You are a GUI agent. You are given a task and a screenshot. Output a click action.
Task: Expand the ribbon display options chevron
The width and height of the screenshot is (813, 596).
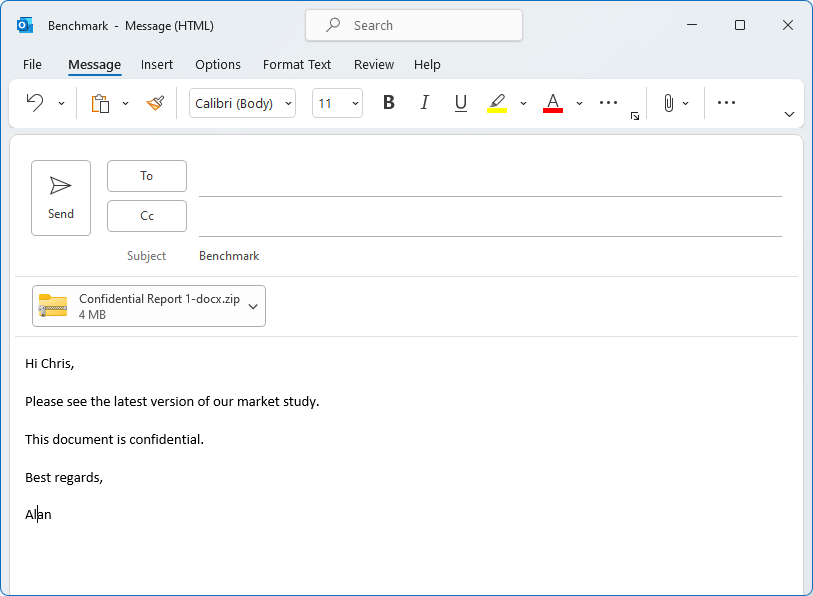pyautogui.click(x=789, y=114)
